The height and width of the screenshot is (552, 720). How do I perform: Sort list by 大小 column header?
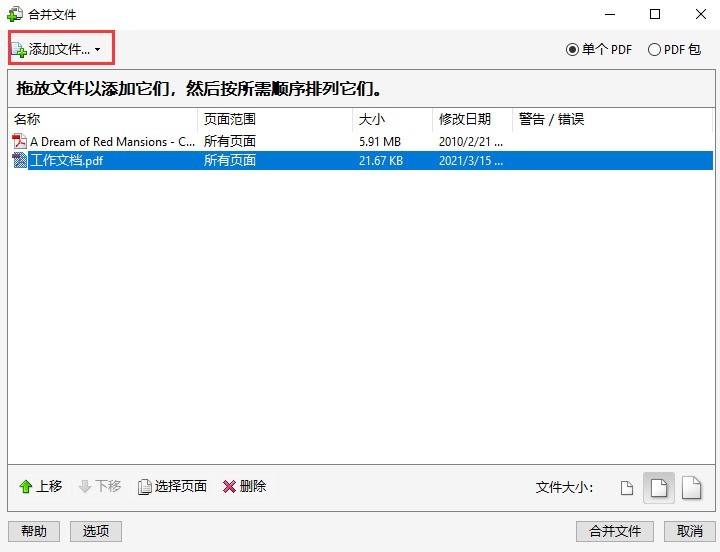[x=393, y=119]
